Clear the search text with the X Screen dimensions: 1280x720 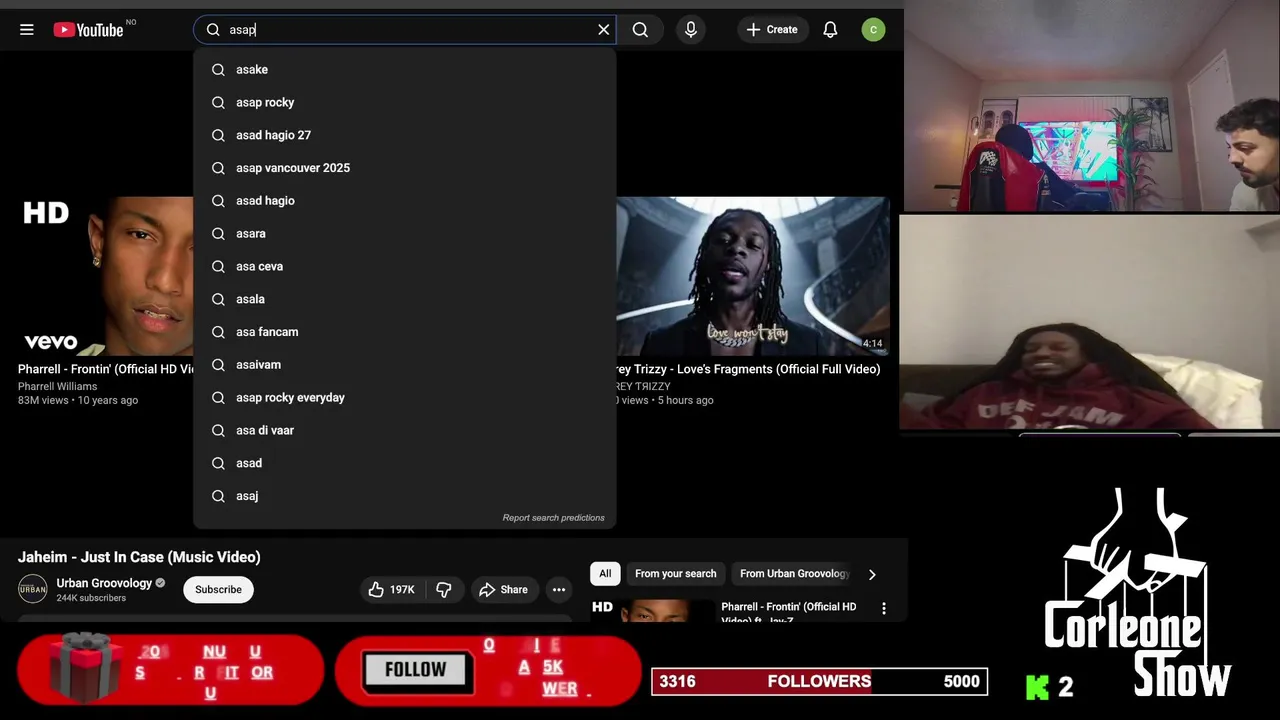604,30
